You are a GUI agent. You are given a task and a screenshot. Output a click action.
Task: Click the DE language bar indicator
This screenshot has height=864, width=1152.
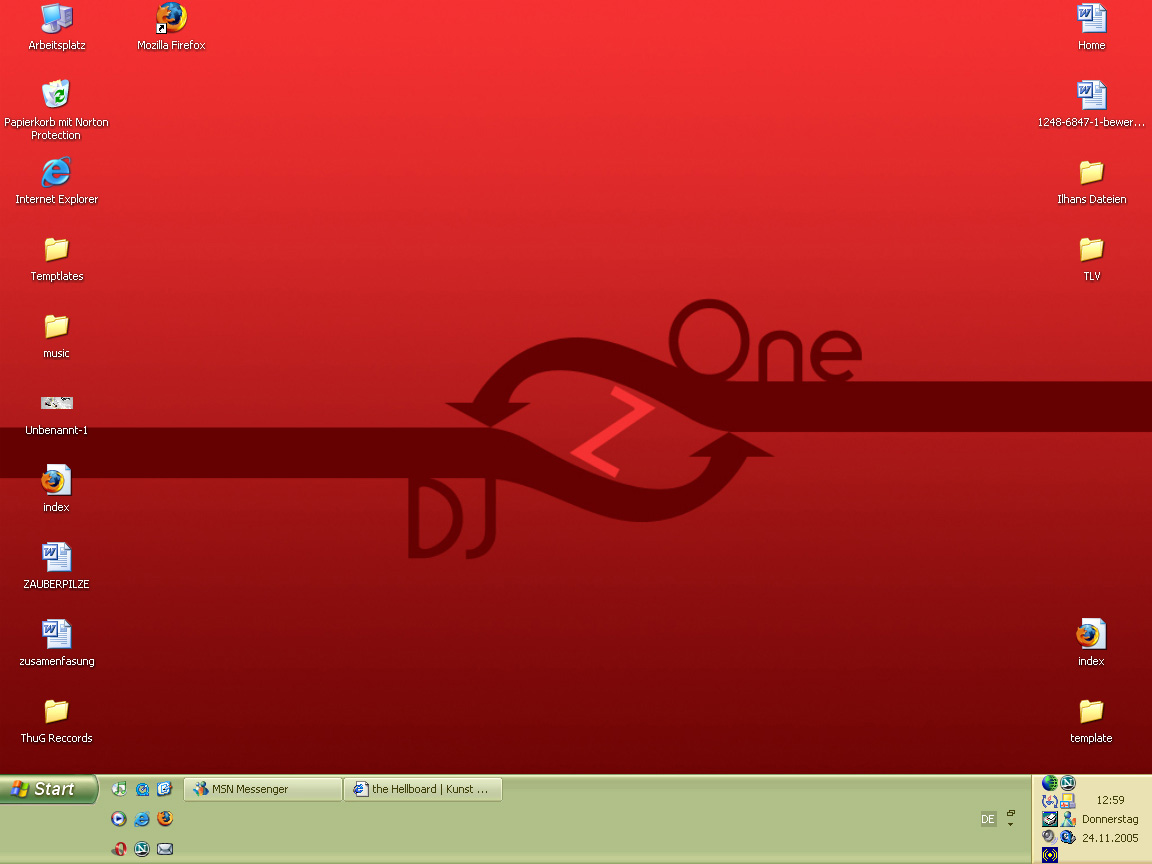[988, 819]
